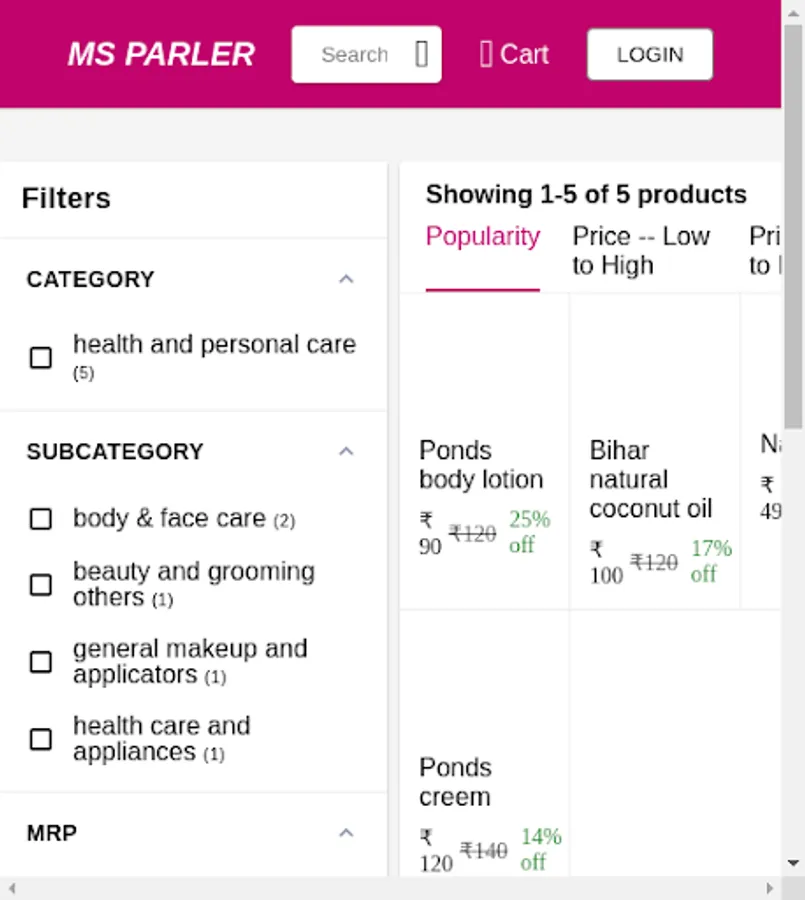This screenshot has height=900, width=805.
Task: Click the vertical scrollbar down arrow
Action: coord(793,862)
